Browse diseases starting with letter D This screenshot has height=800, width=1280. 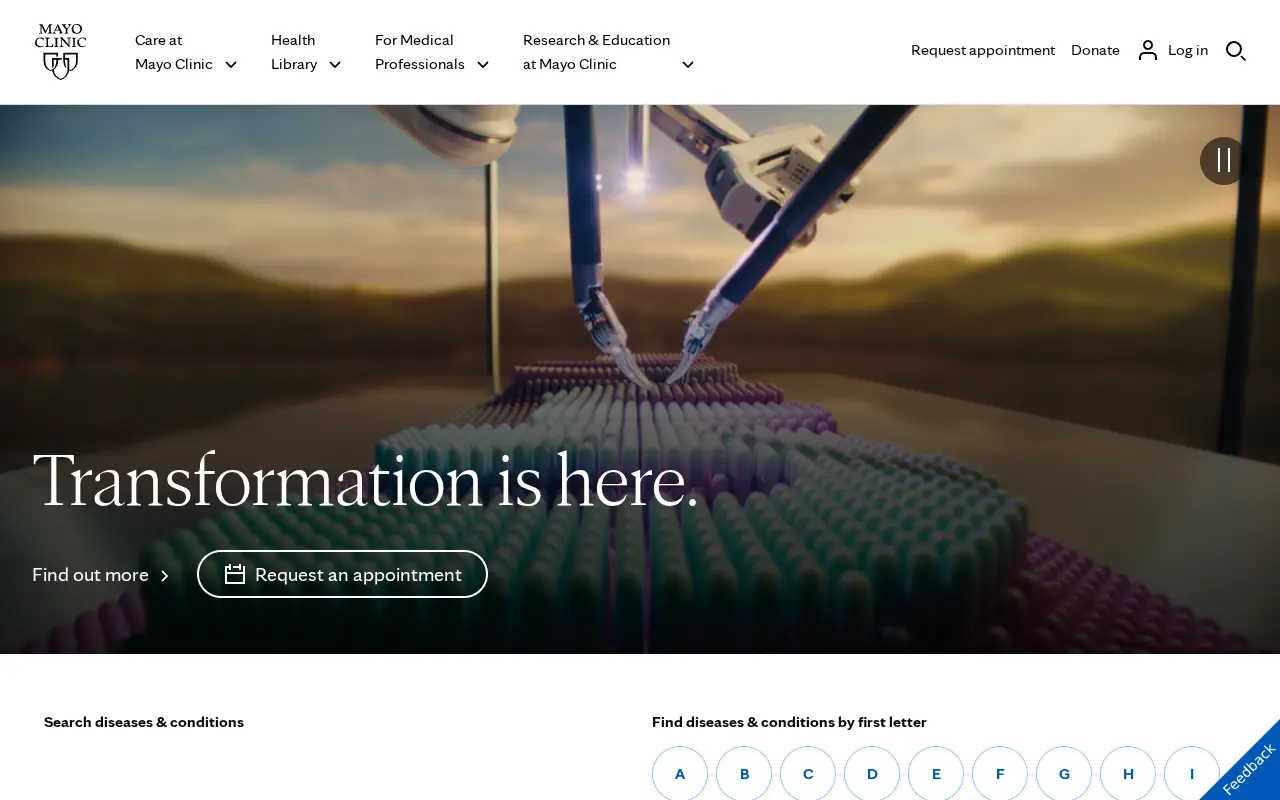coord(872,774)
